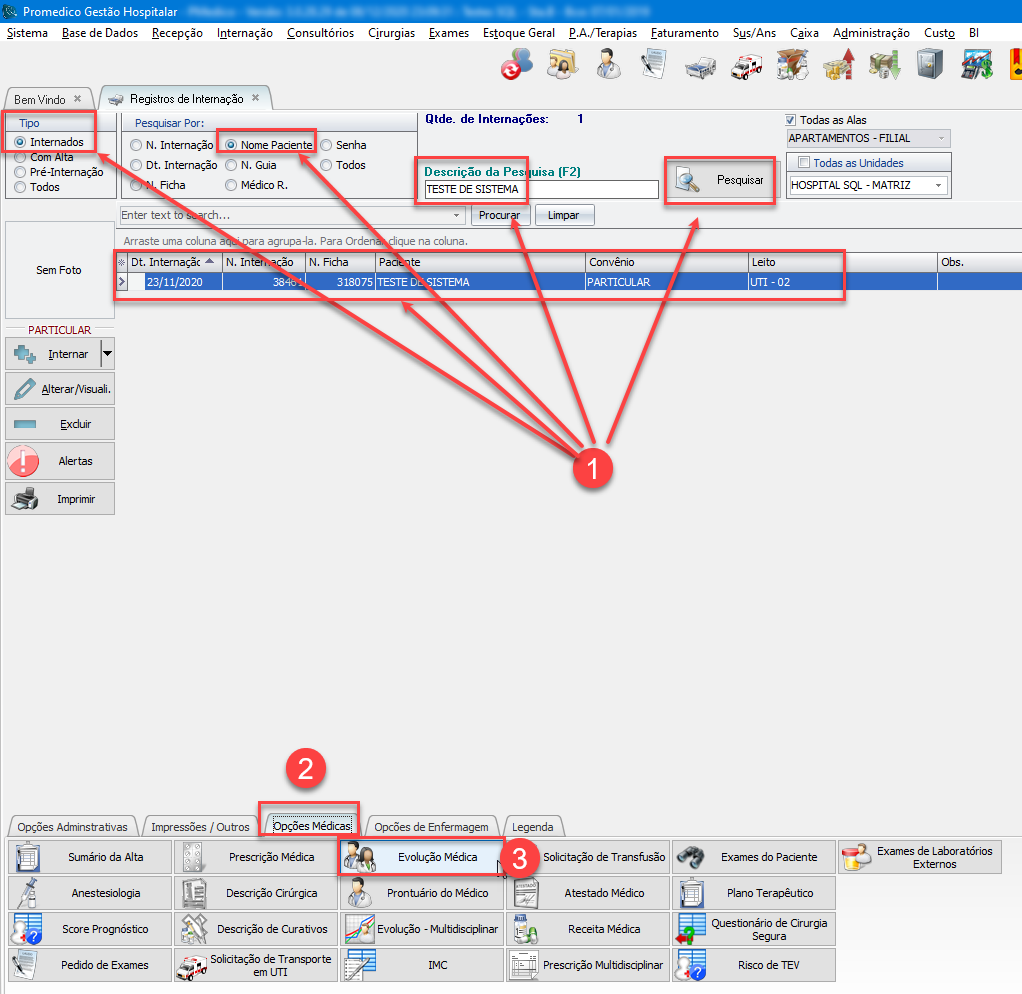The image size is (1022, 994).
Task: Click the doctor icon in the top toolbar
Action: click(607, 66)
